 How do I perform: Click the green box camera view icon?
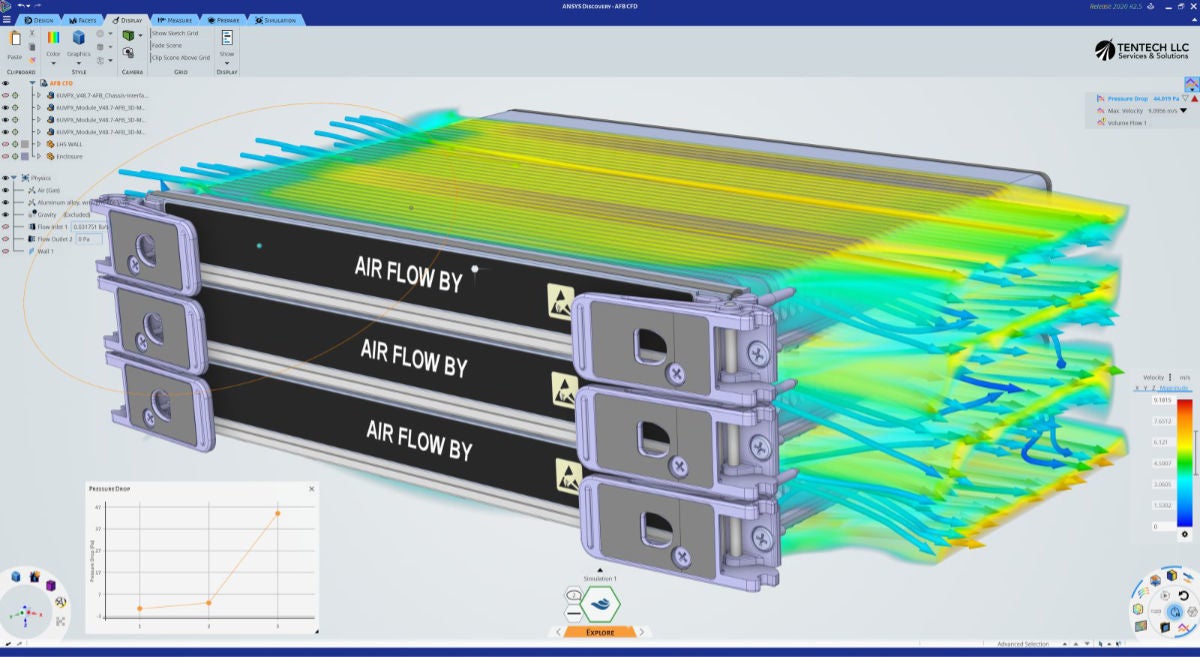(x=128, y=34)
